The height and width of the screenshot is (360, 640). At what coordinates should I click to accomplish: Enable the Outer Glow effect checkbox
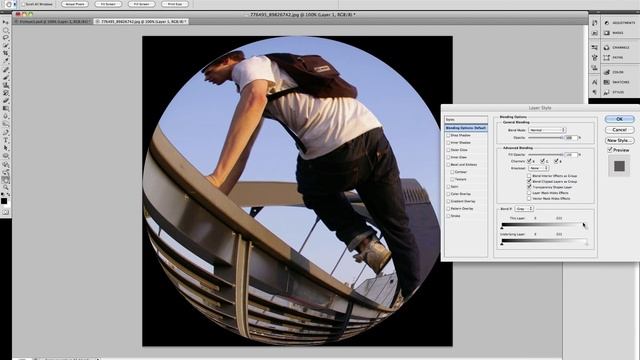click(x=448, y=150)
